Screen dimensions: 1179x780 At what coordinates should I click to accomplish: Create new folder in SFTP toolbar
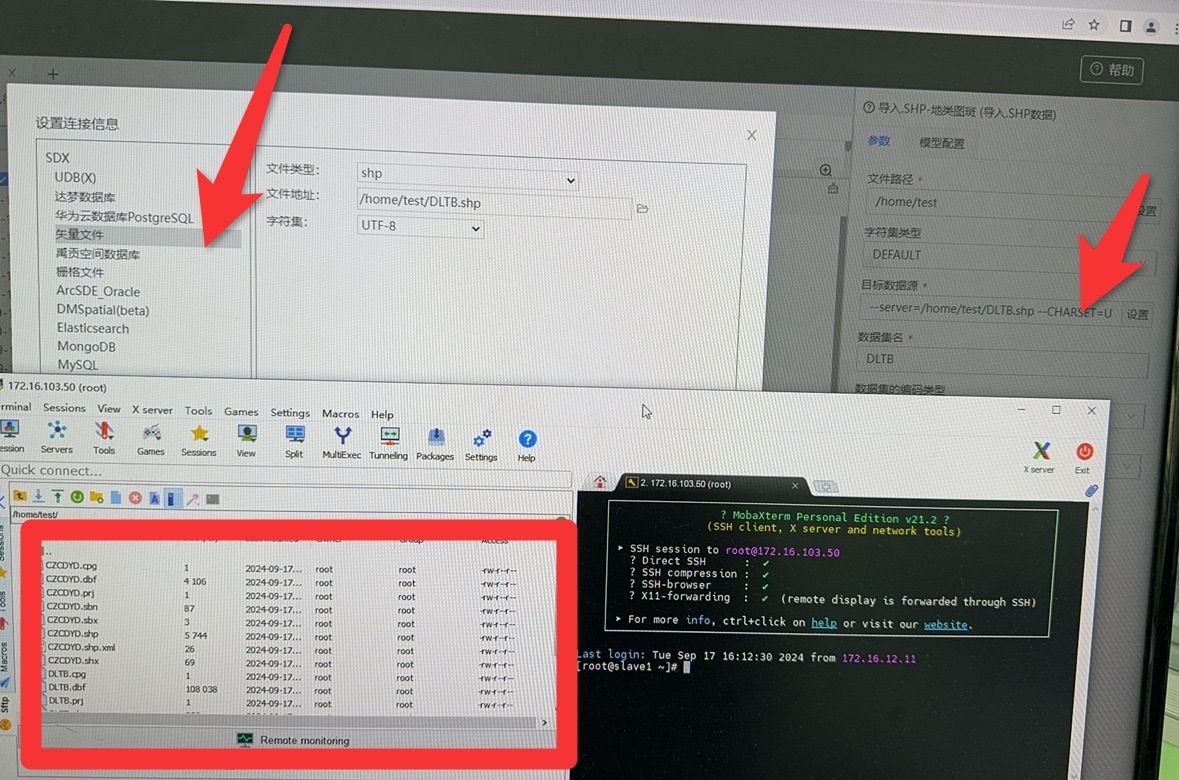[96, 497]
